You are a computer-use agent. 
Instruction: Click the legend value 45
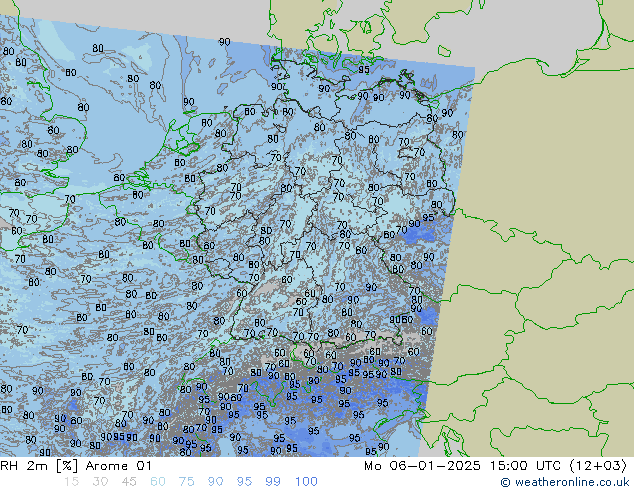click(129, 482)
